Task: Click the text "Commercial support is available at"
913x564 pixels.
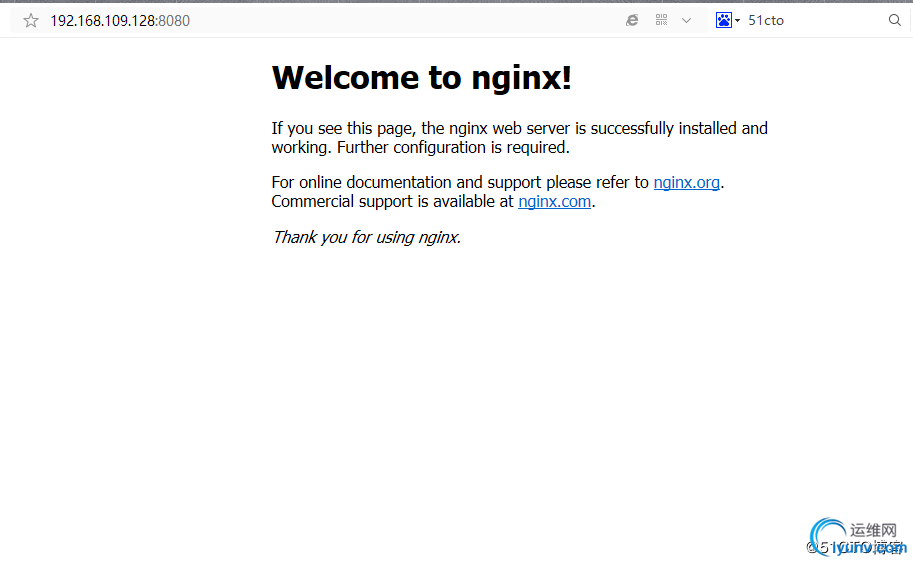Action: pos(392,201)
